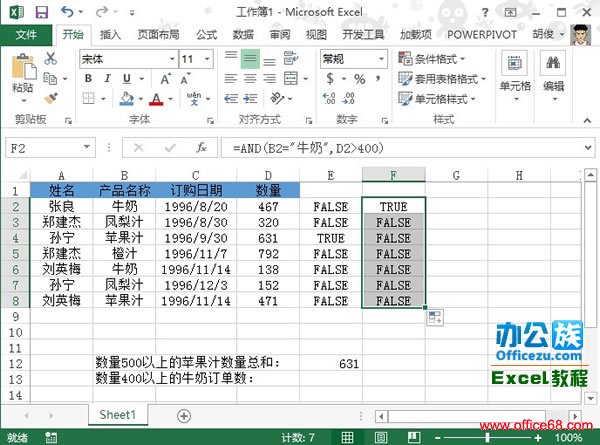The width and height of the screenshot is (600, 445).
Task: Expand the formula bar
Action: pos(588,148)
